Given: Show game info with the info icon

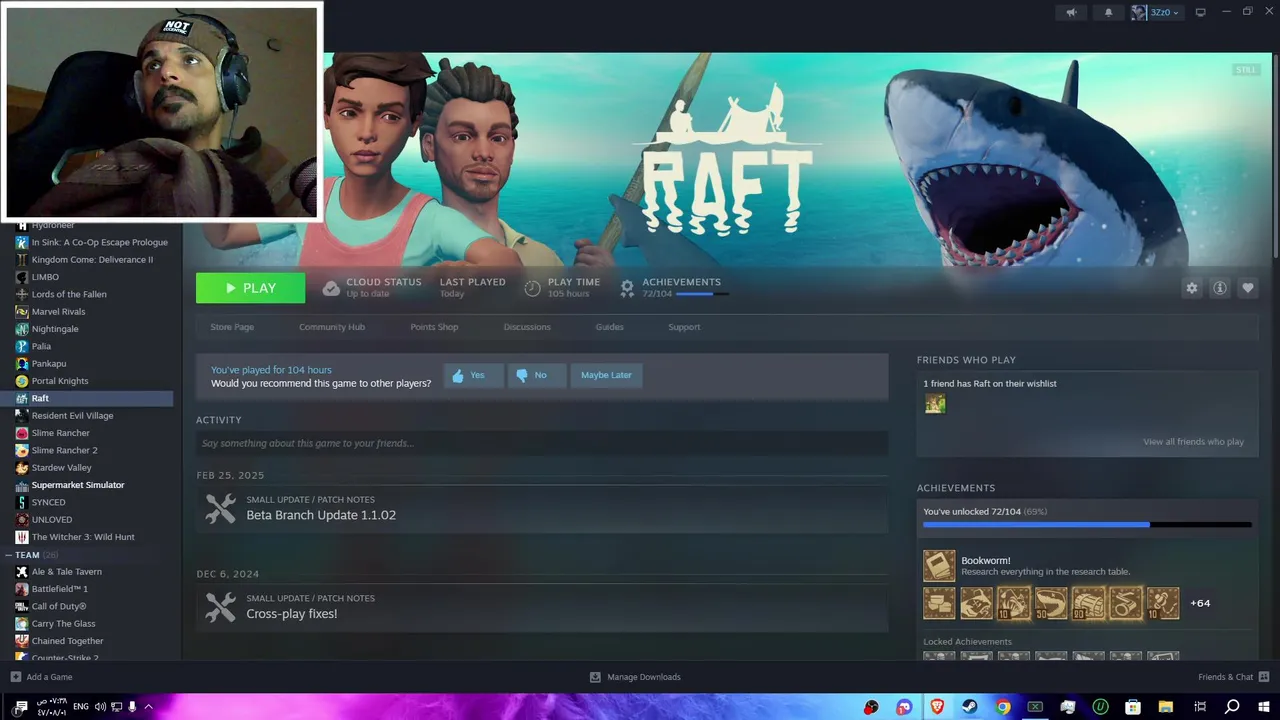Looking at the screenshot, I should pos(1220,288).
